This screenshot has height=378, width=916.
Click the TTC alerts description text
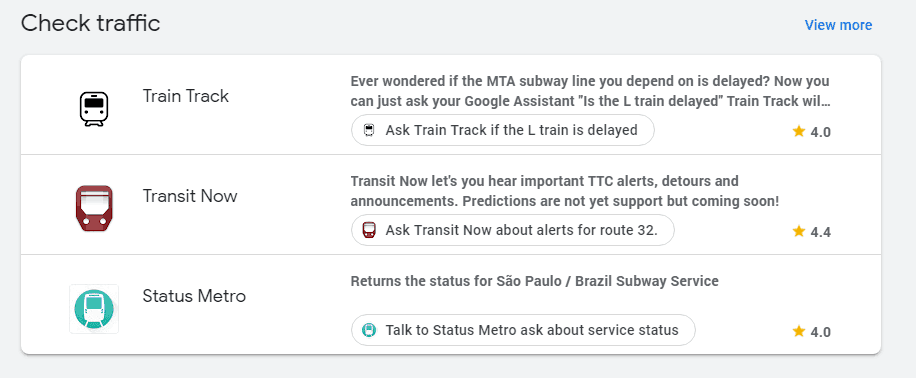tap(565, 191)
